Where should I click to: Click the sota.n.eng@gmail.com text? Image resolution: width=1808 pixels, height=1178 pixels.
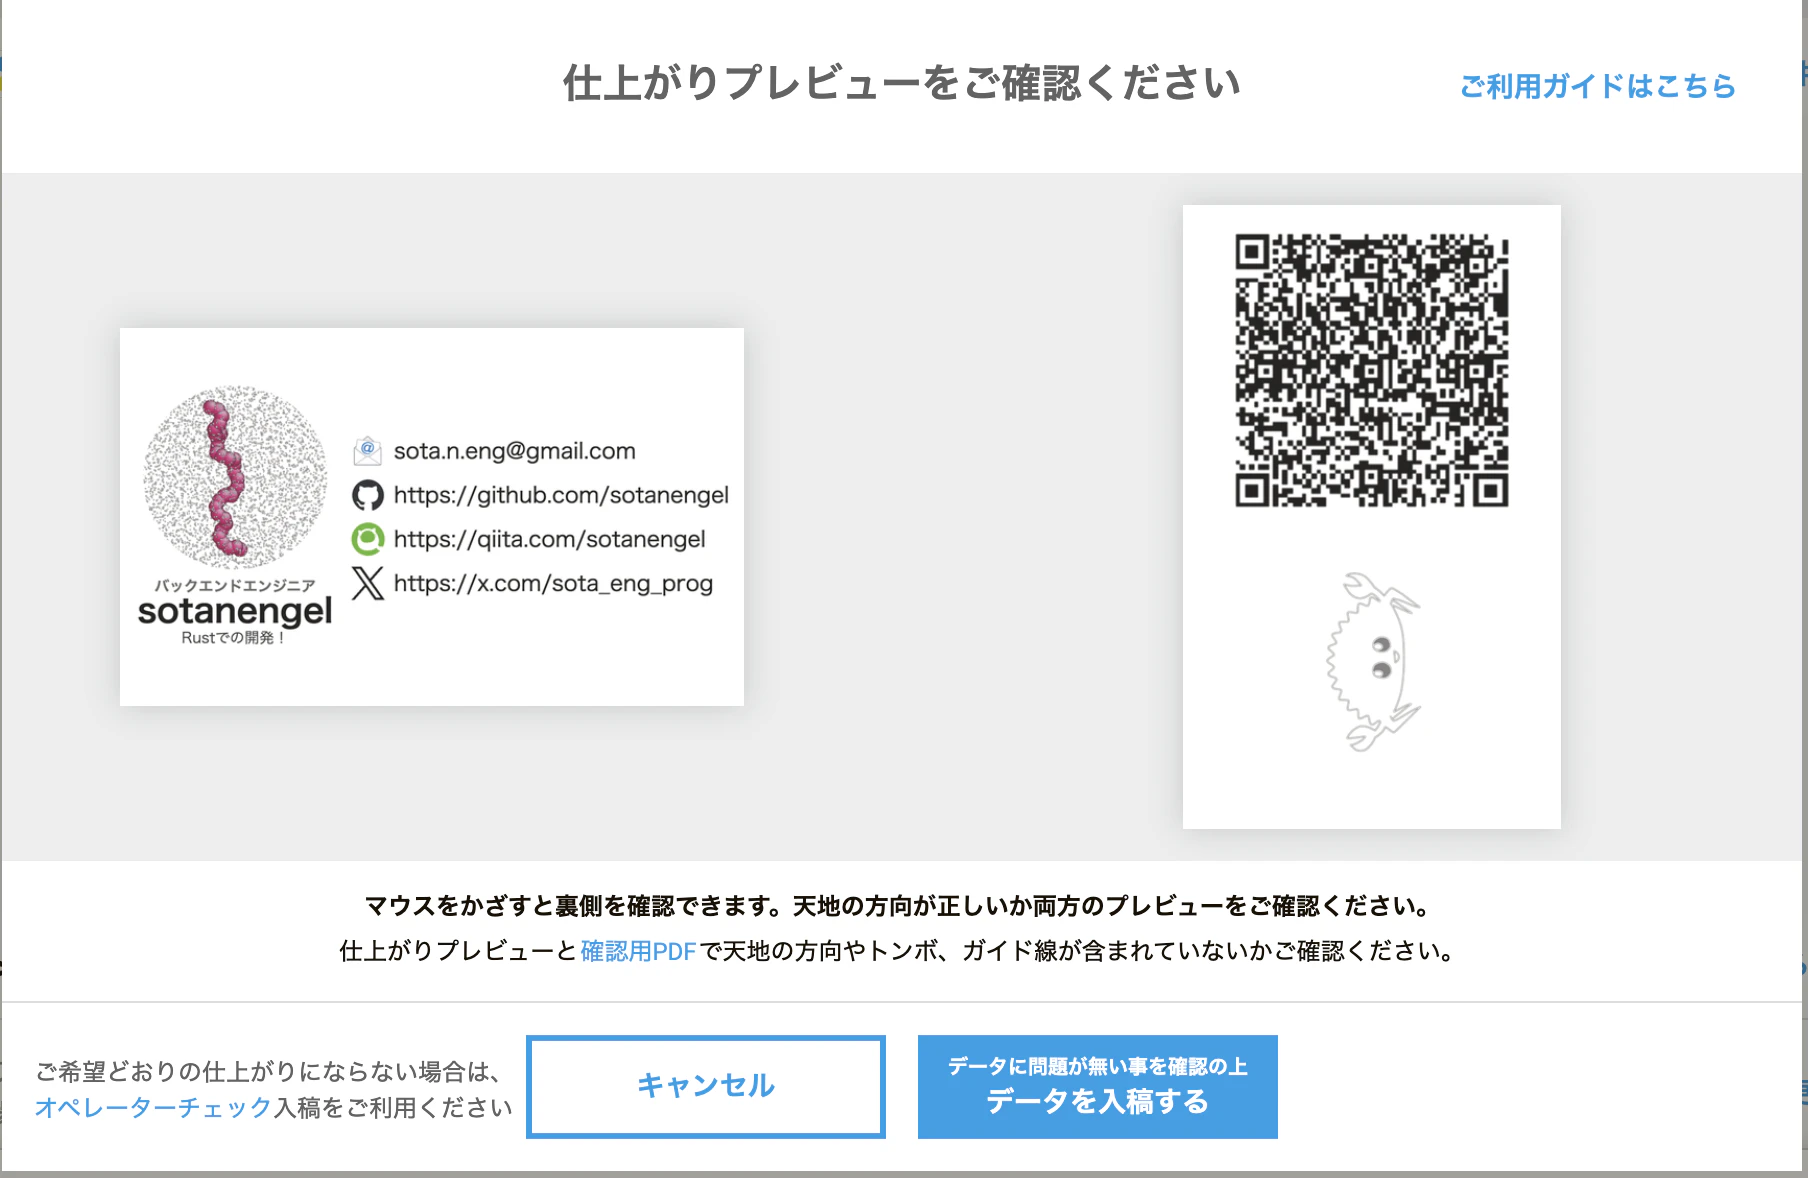point(515,451)
